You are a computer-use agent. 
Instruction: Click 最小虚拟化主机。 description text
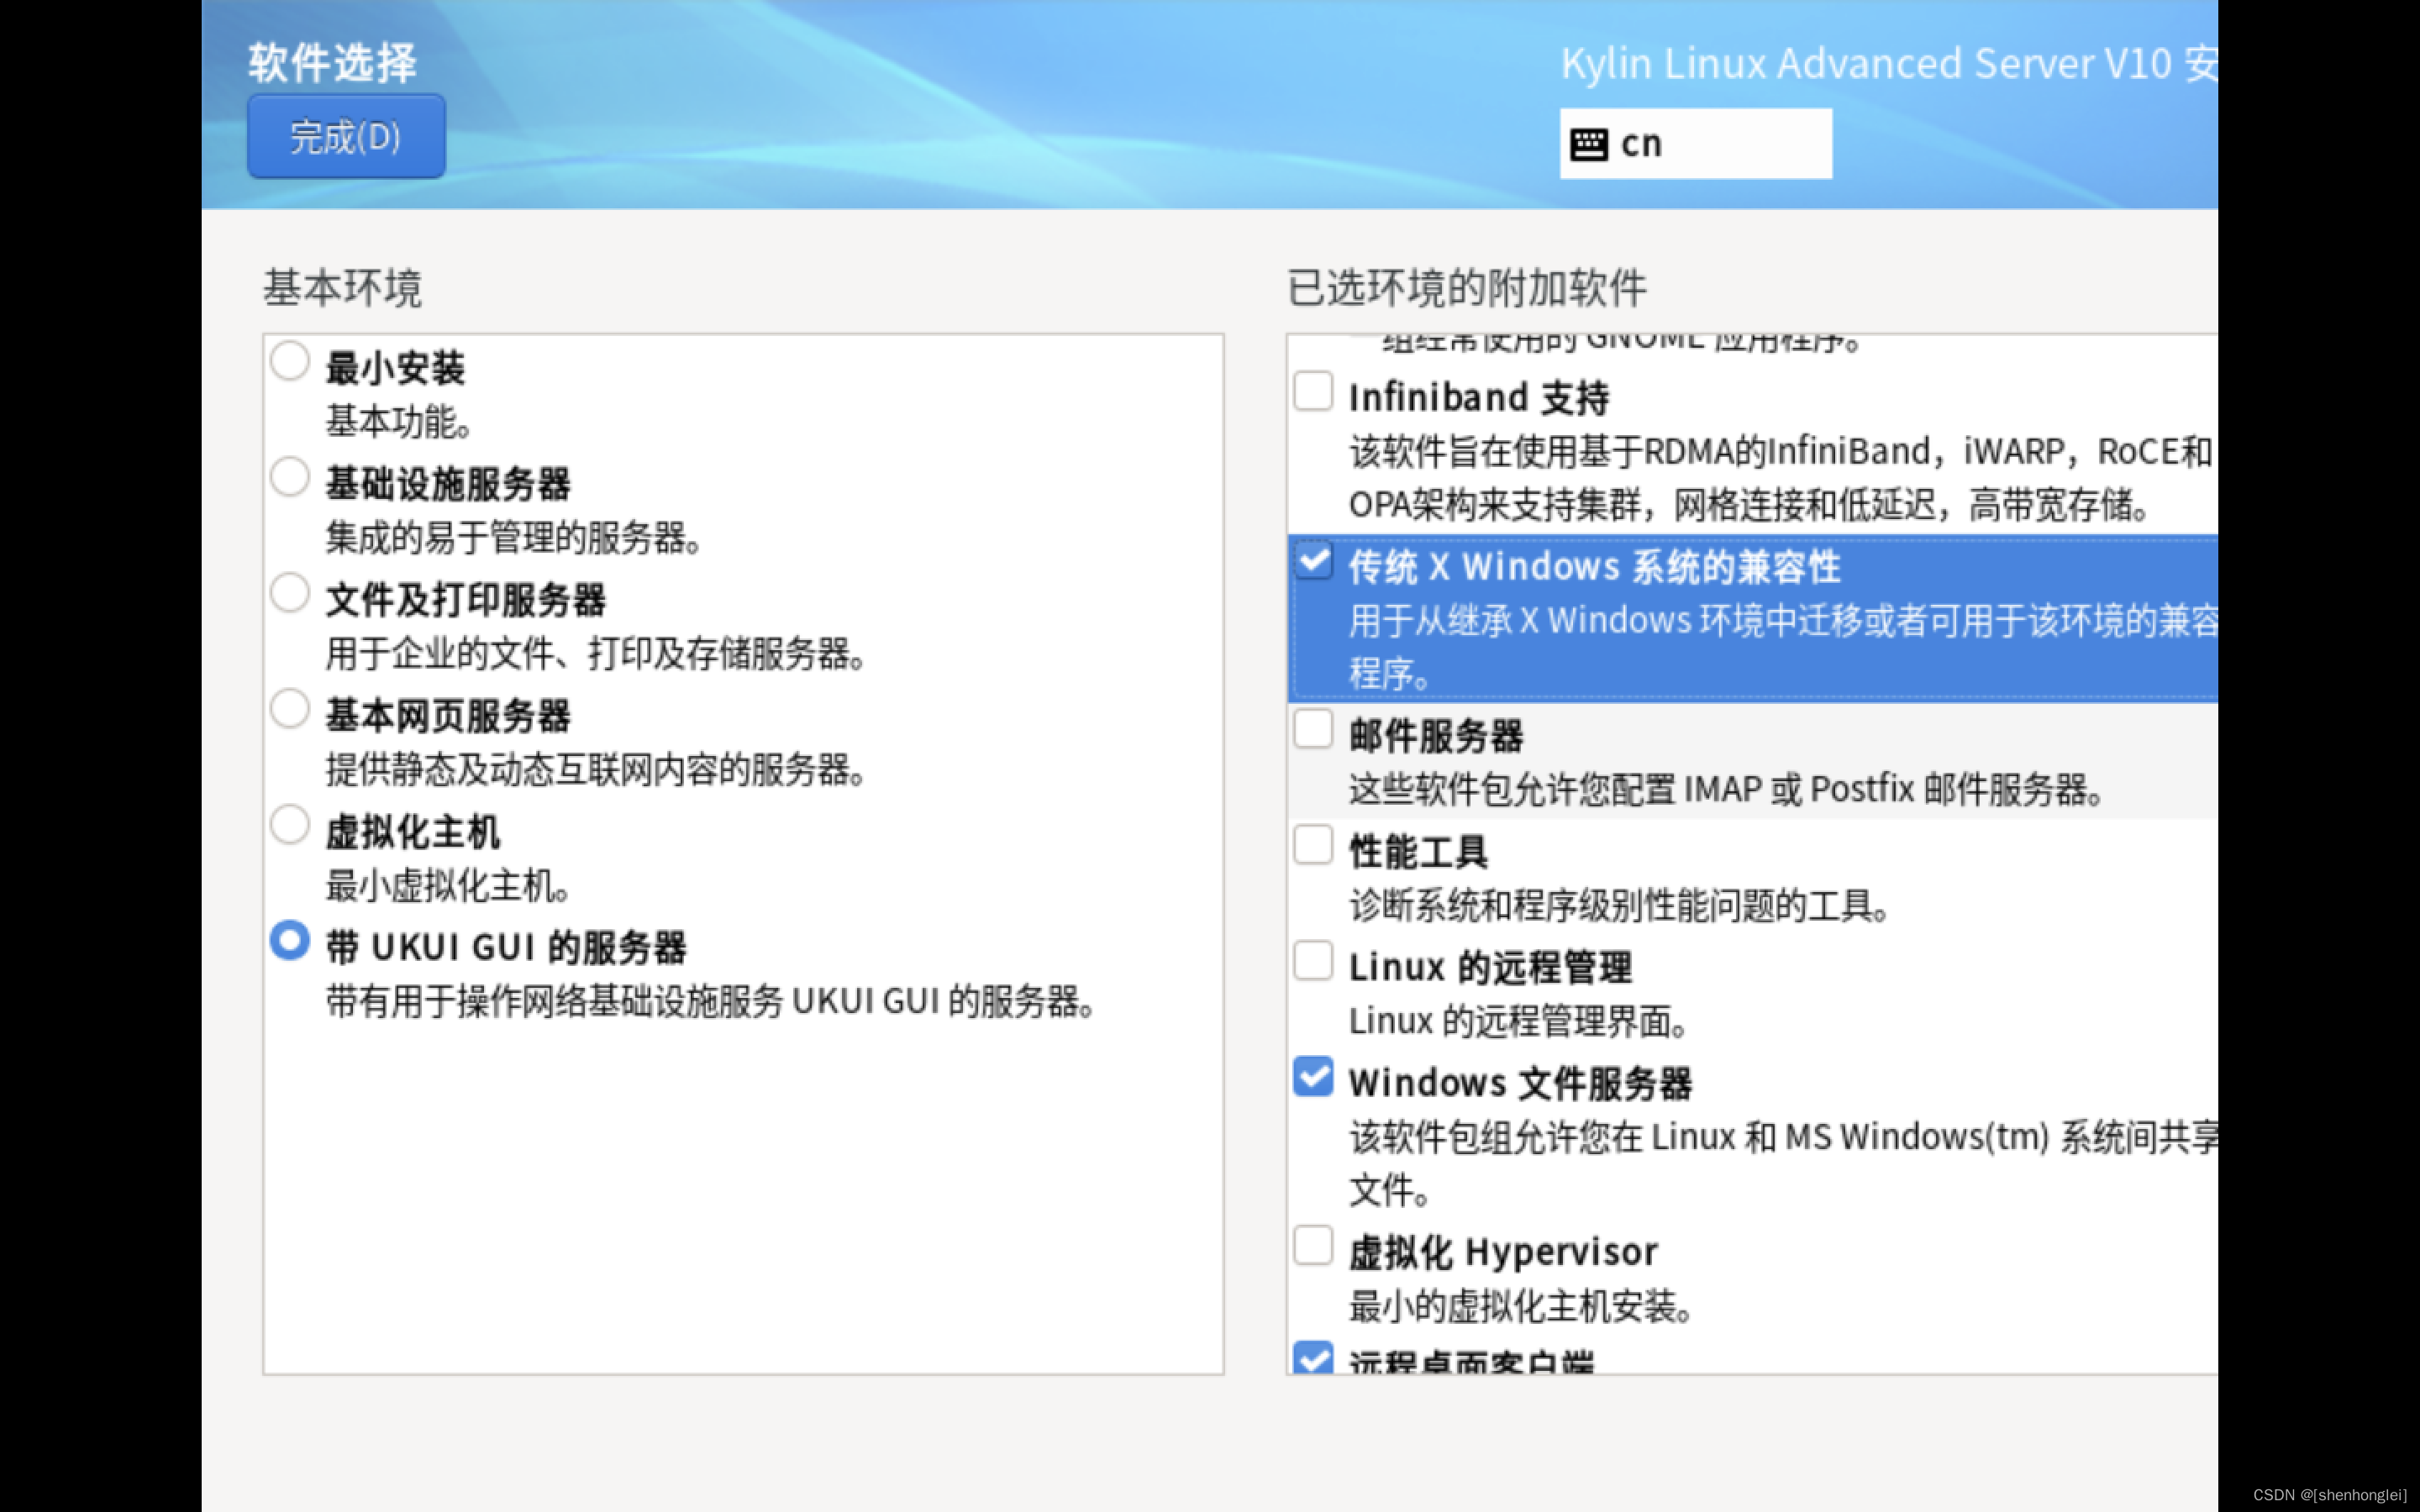(449, 886)
